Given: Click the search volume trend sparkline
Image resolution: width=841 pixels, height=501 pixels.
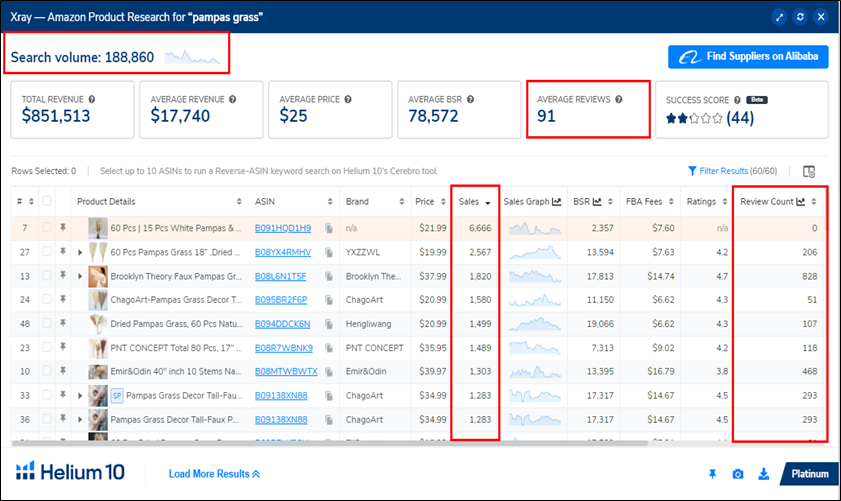Looking at the screenshot, I should click(192, 57).
